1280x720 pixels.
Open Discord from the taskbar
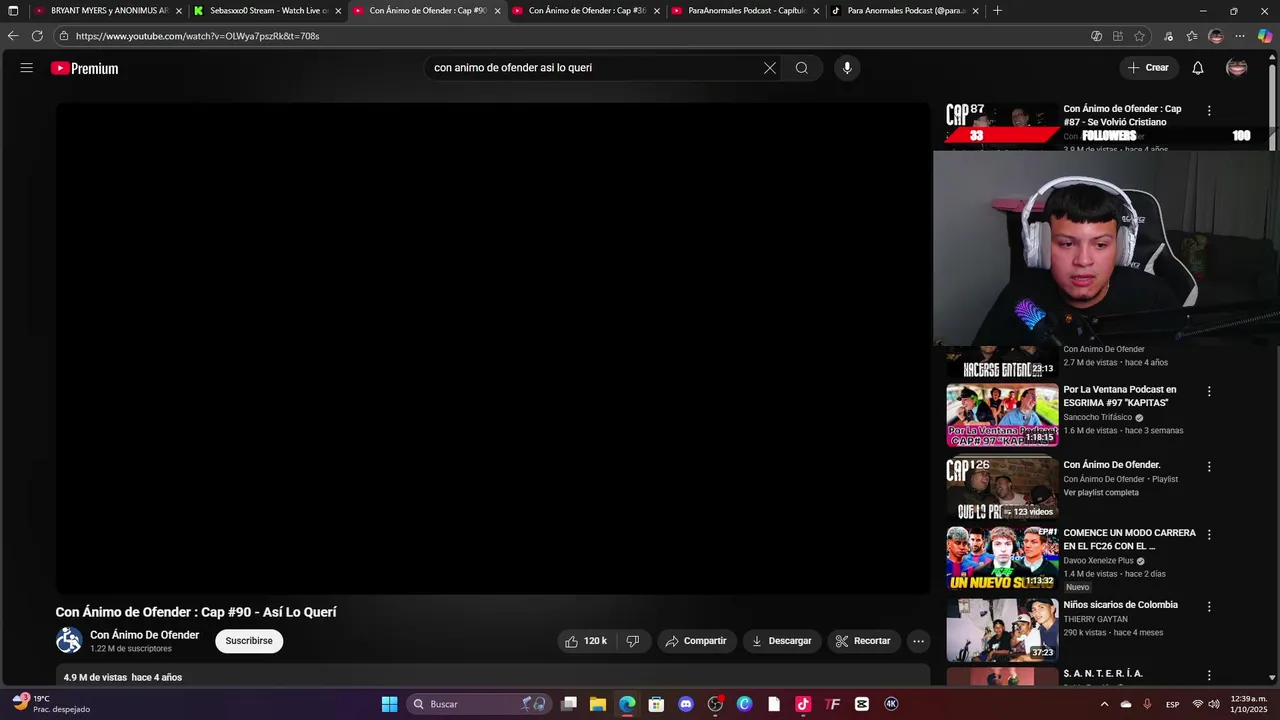(686, 704)
